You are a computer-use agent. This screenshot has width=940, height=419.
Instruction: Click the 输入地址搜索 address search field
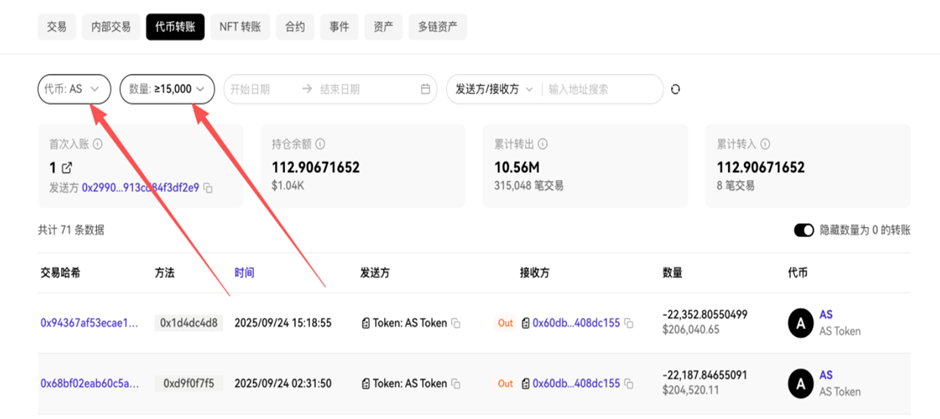pos(600,89)
